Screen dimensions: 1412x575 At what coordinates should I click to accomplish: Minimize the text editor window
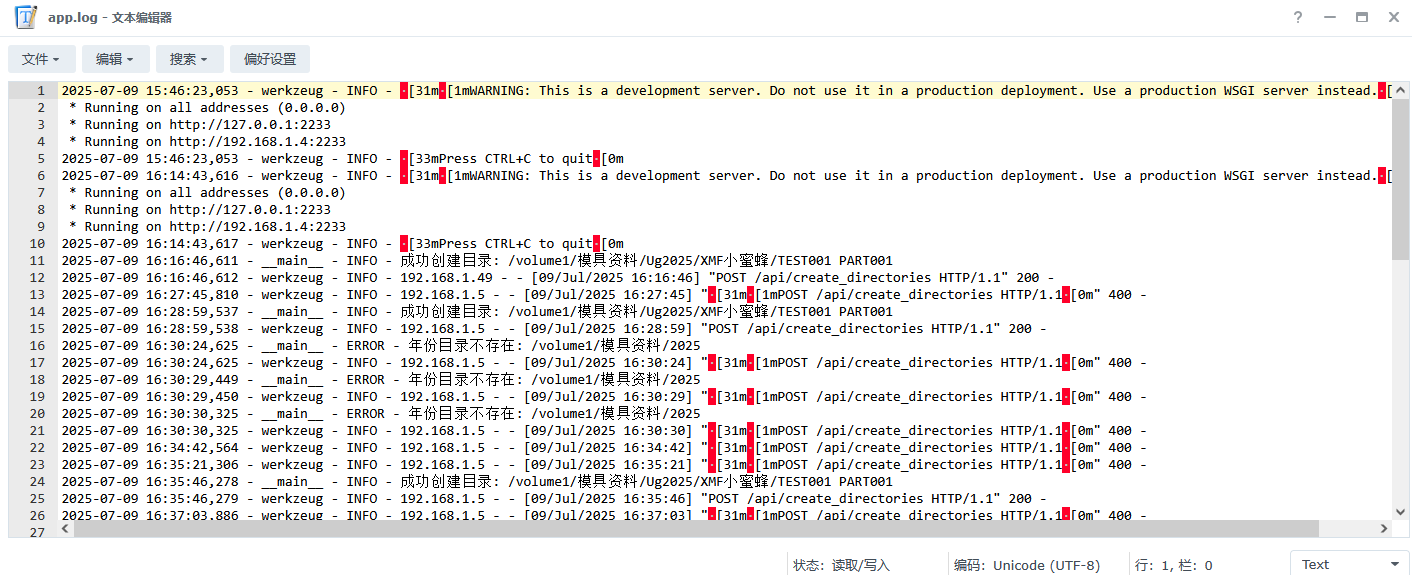(1329, 17)
